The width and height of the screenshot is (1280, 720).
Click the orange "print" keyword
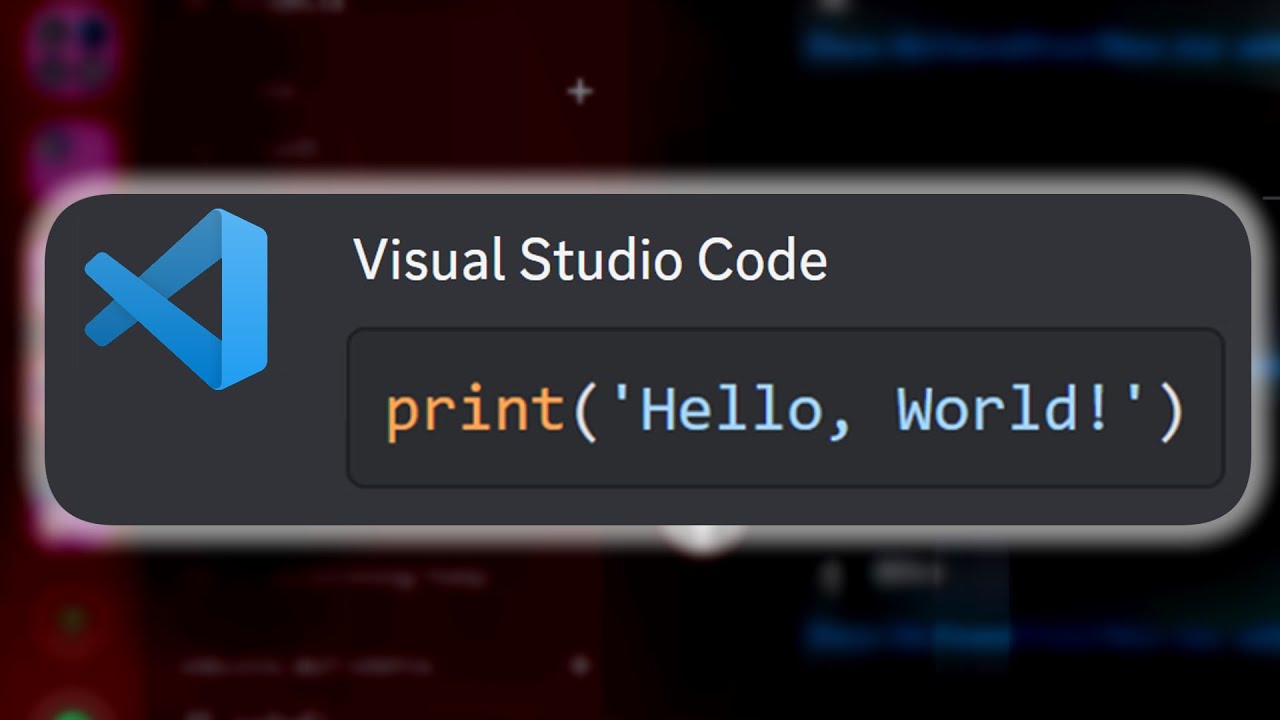pos(475,411)
